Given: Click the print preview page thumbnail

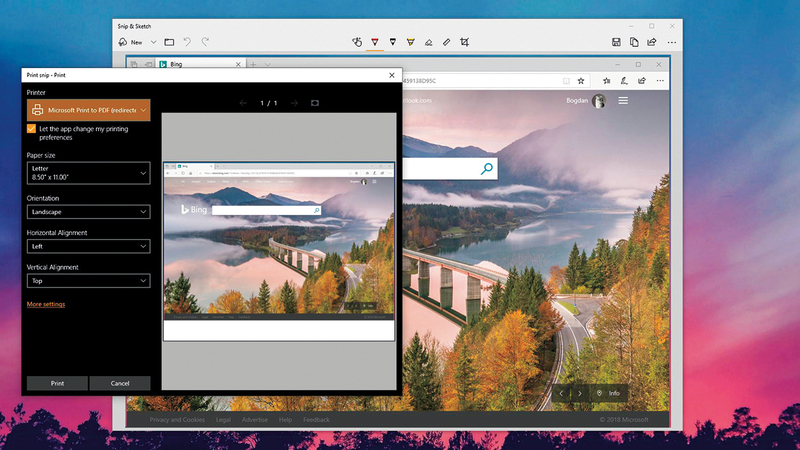Looking at the screenshot, I should pos(279,250).
